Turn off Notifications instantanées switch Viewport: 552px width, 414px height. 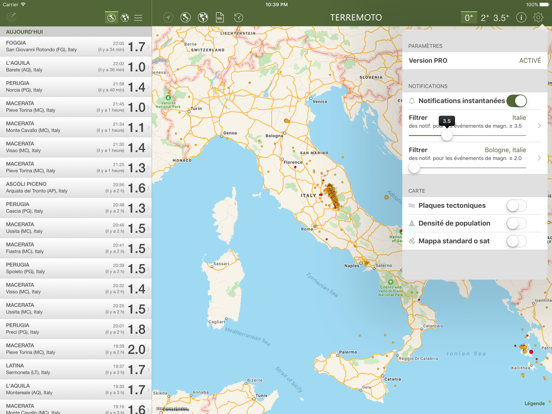click(x=516, y=101)
